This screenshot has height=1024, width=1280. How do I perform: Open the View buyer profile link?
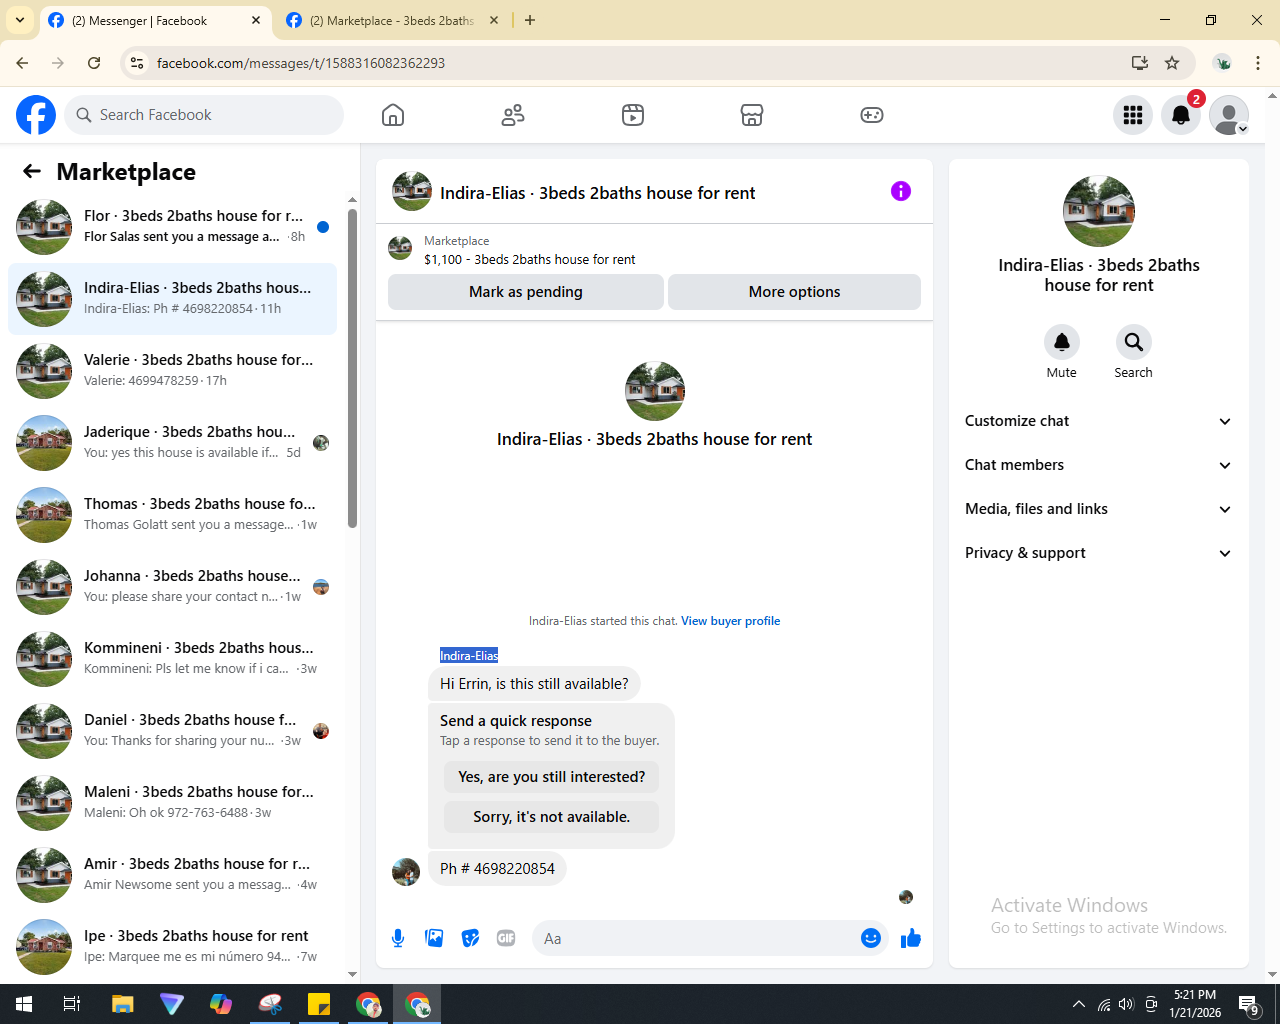[731, 621]
